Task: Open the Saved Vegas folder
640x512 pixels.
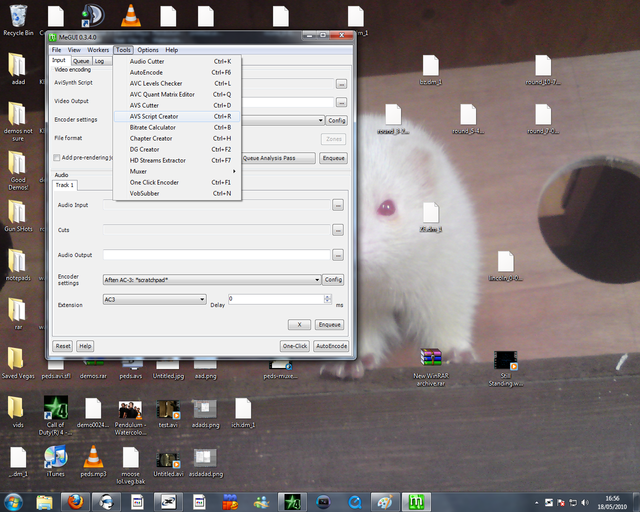Action: [x=18, y=363]
